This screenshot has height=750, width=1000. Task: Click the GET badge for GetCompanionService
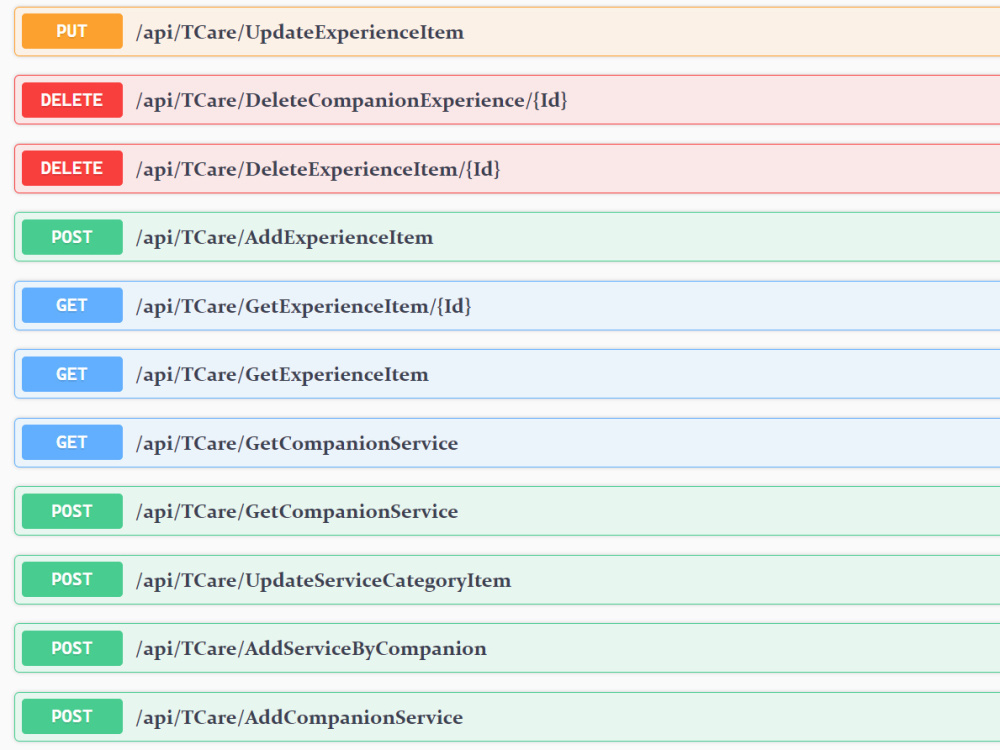pyautogui.click(x=72, y=443)
